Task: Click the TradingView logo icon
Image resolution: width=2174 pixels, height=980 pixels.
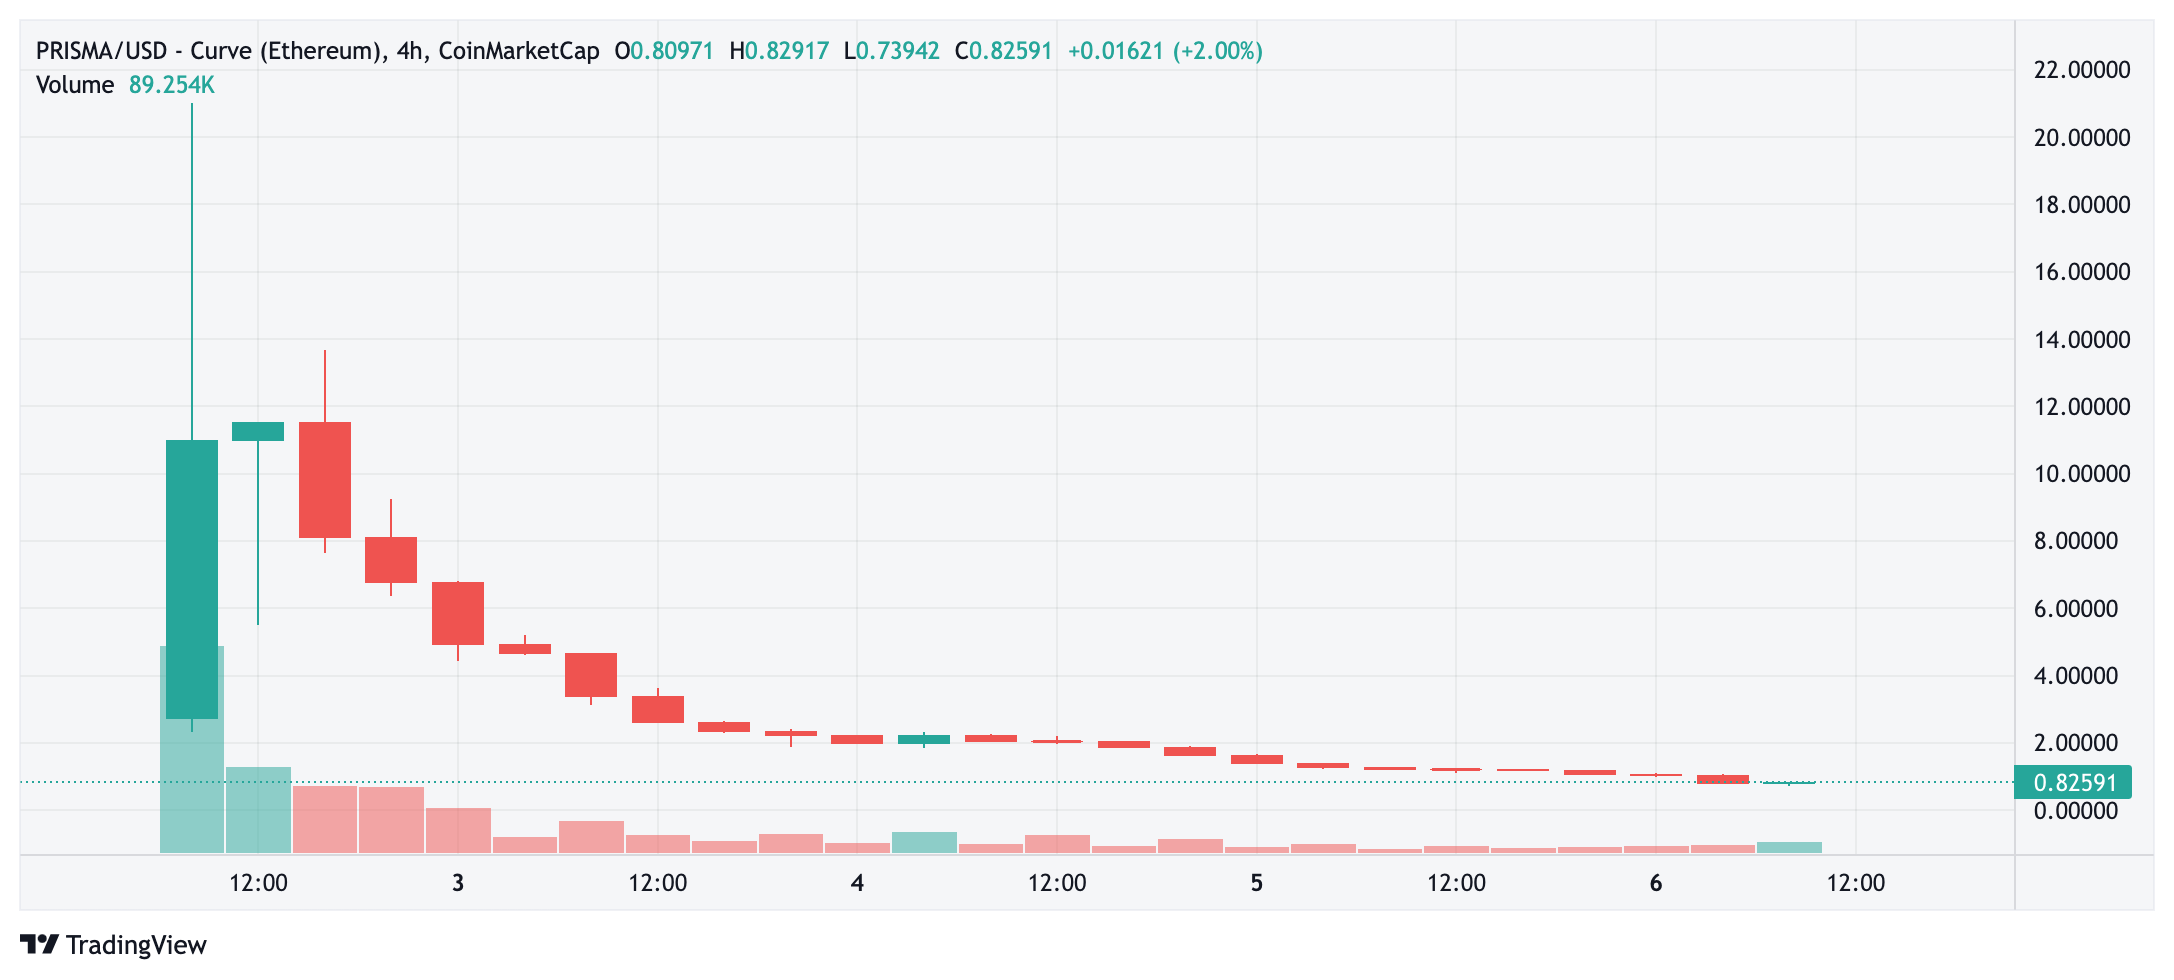Action: [x=39, y=944]
